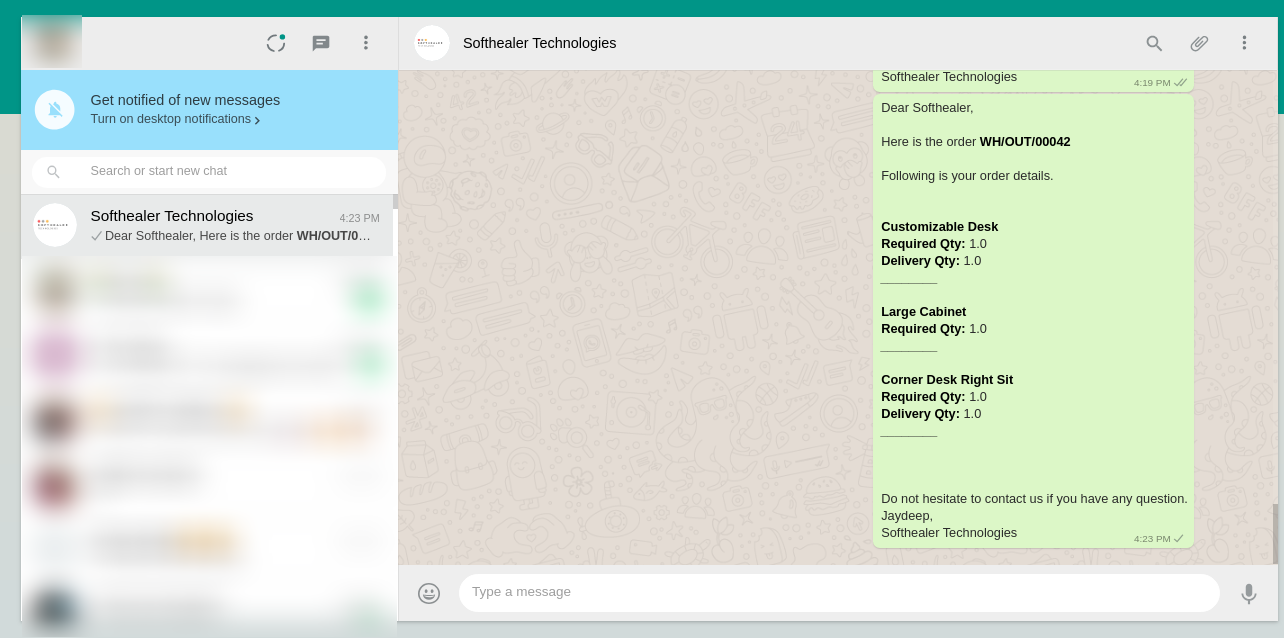The width and height of the screenshot is (1284, 638).
Task: Click the Do not hesitate to contact line
Action: click(x=1034, y=499)
